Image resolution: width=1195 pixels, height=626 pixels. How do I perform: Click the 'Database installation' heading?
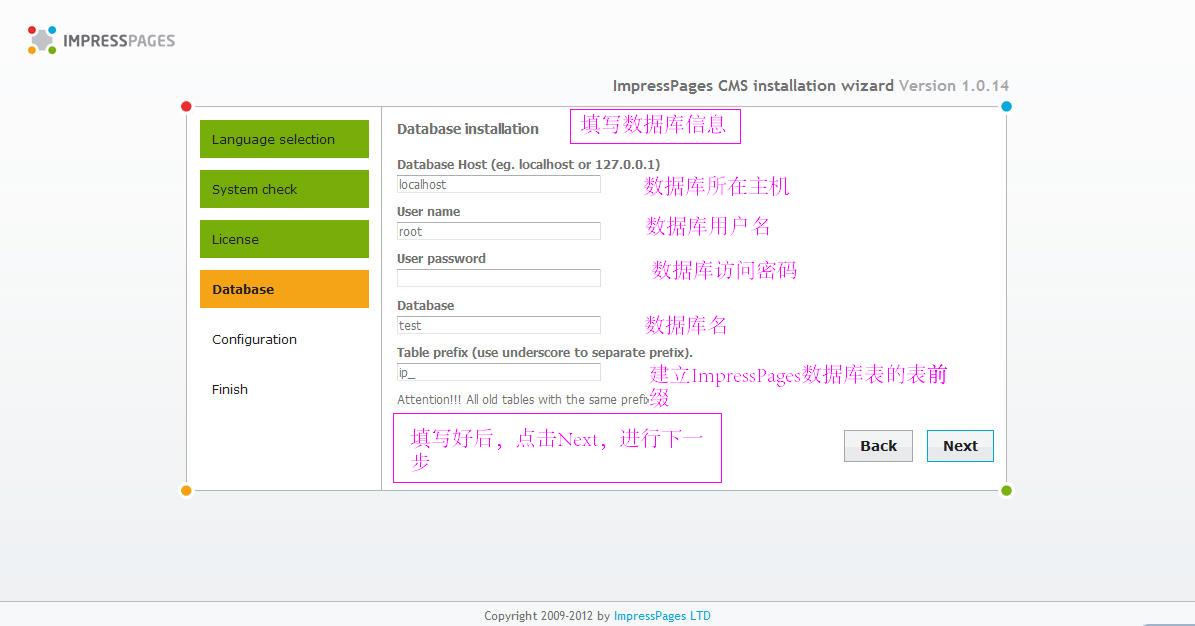468,129
